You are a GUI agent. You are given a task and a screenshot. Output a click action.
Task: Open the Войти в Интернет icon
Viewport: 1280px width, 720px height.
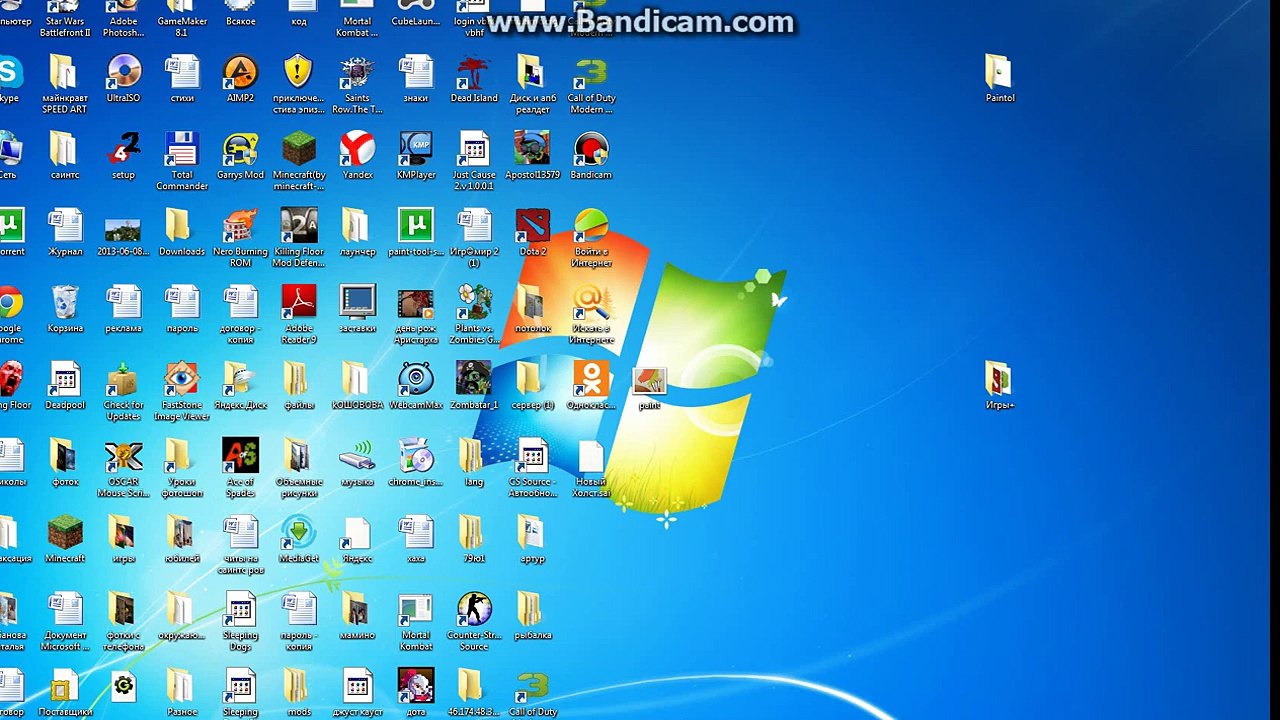591,238
